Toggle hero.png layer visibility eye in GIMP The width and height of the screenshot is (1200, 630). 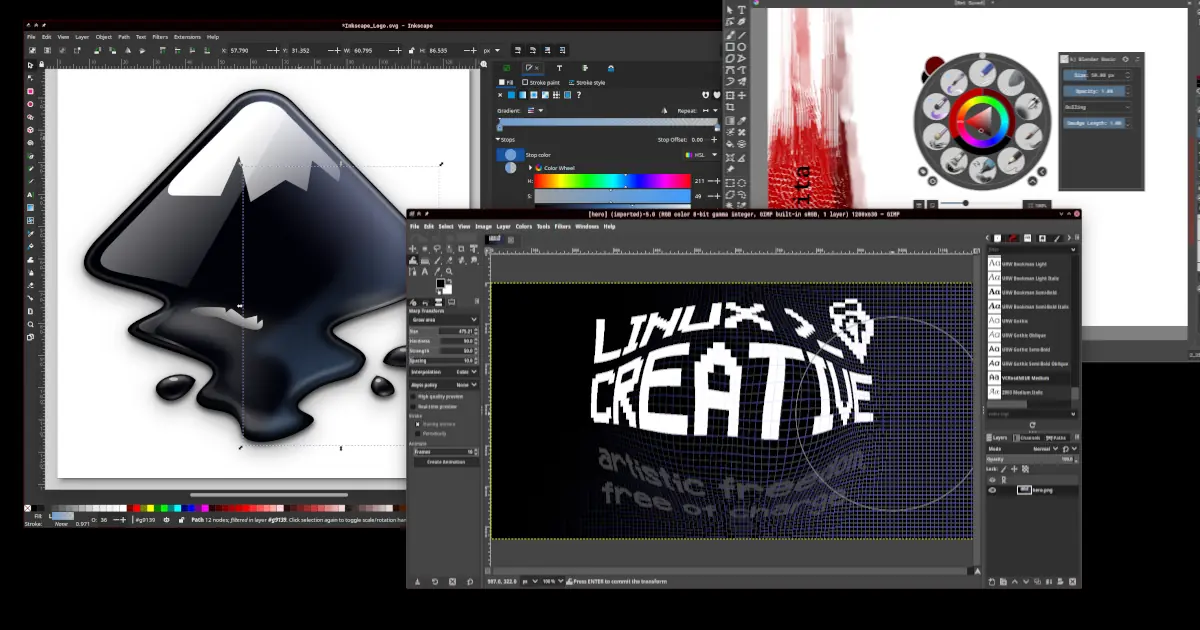(992, 490)
